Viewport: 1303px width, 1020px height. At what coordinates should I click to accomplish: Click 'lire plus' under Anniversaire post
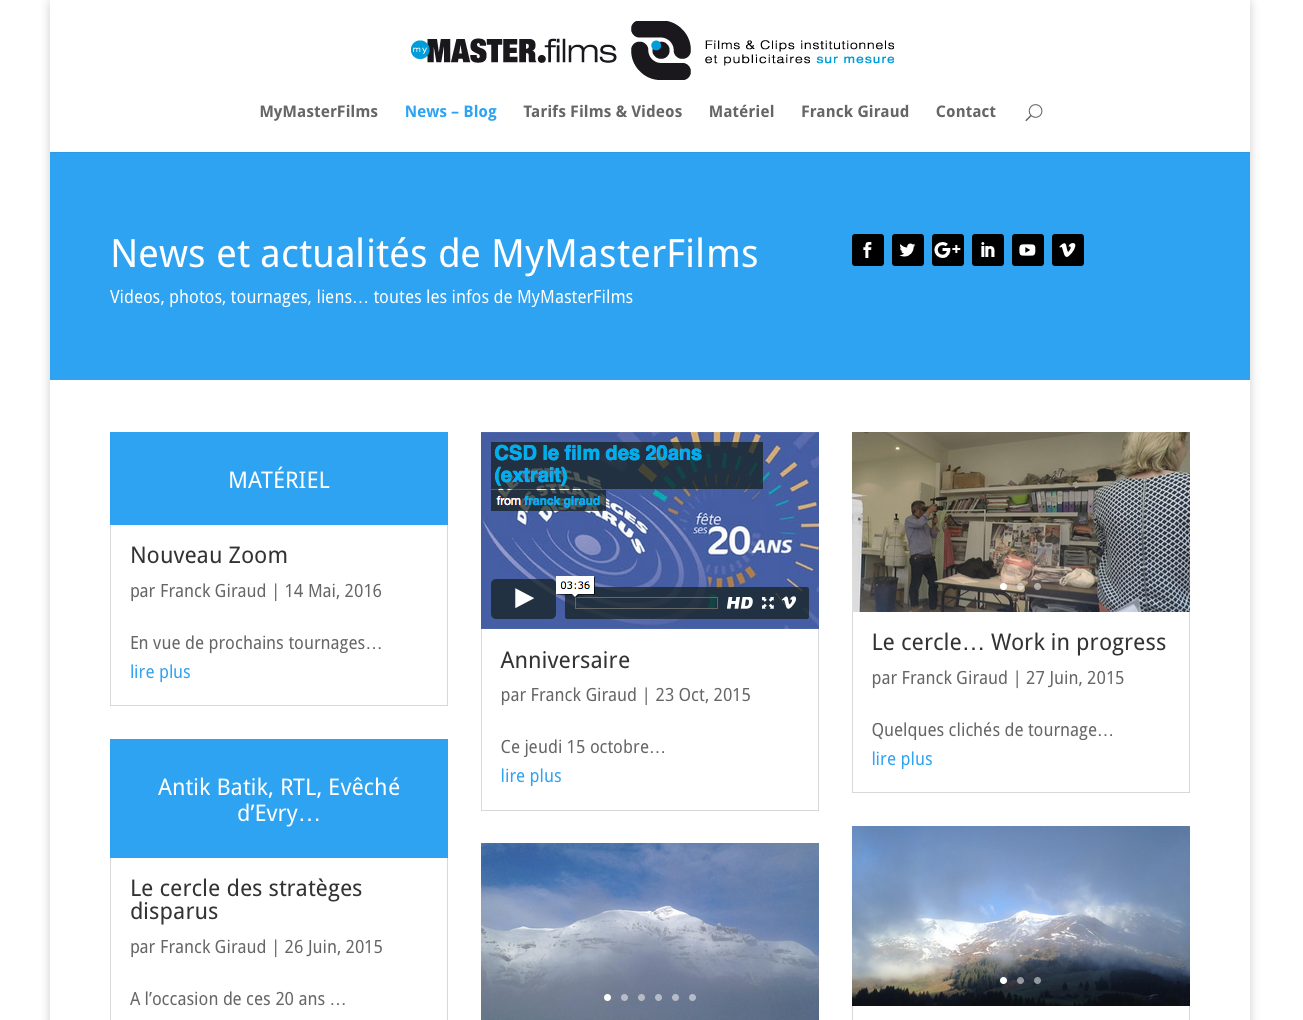coord(531,776)
